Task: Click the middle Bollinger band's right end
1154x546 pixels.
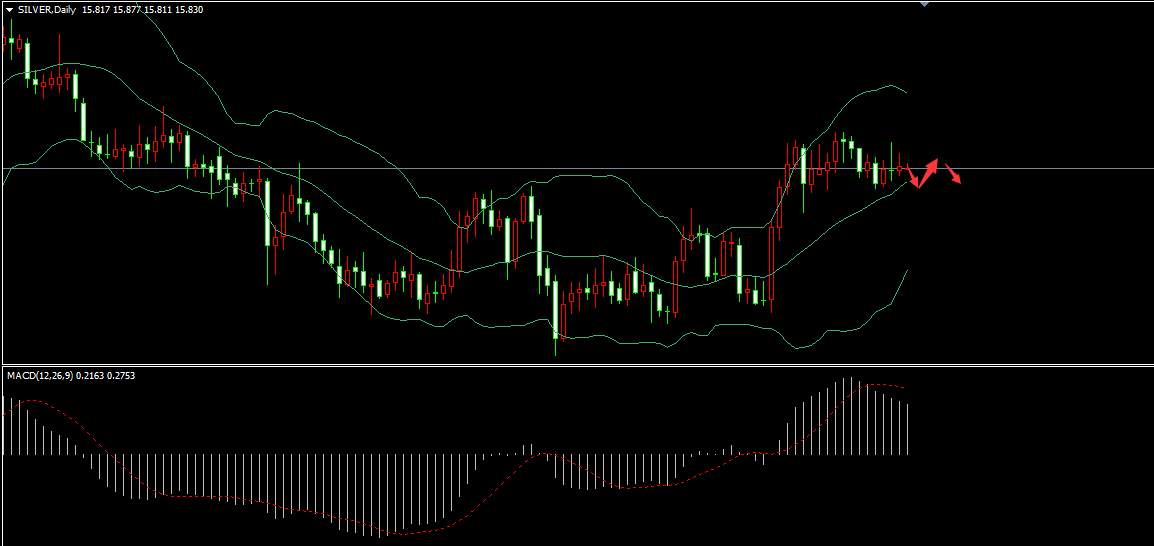Action: point(906,181)
